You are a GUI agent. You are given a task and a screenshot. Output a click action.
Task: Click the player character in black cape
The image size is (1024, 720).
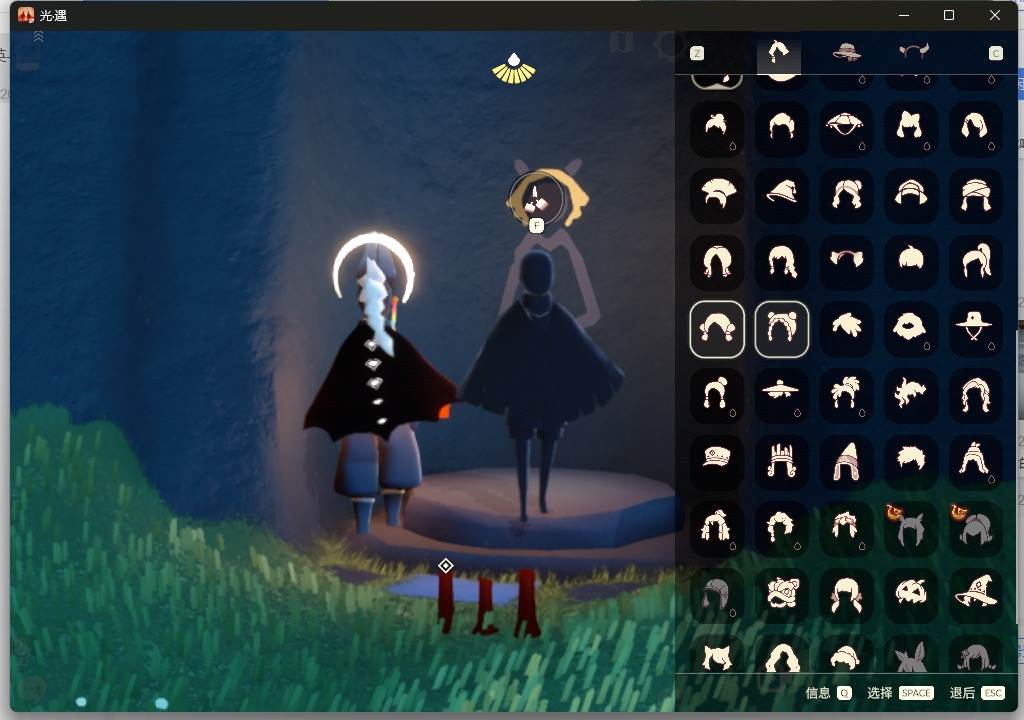[379, 385]
